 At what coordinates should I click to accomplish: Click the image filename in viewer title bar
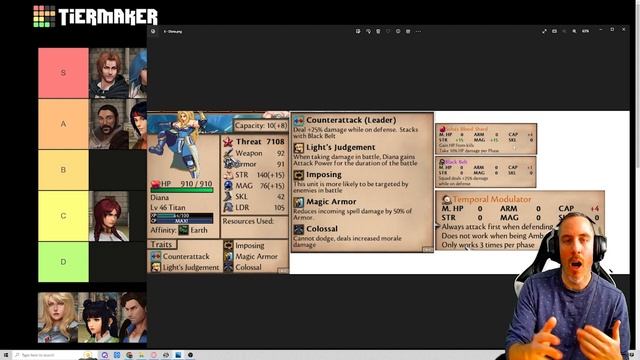pos(173,31)
